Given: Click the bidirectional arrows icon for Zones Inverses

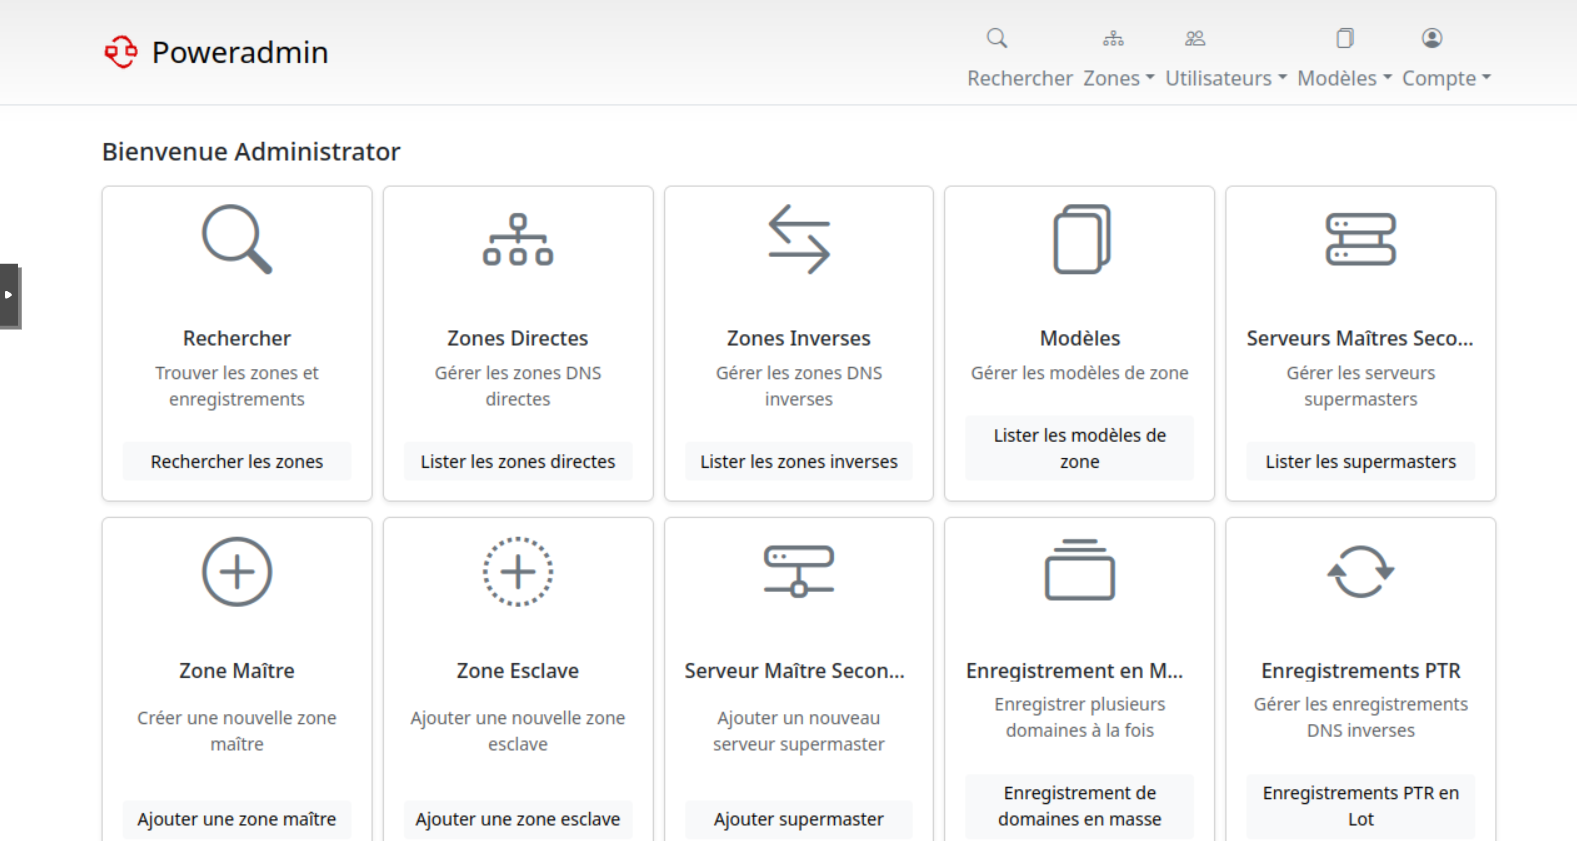Looking at the screenshot, I should coord(798,240).
